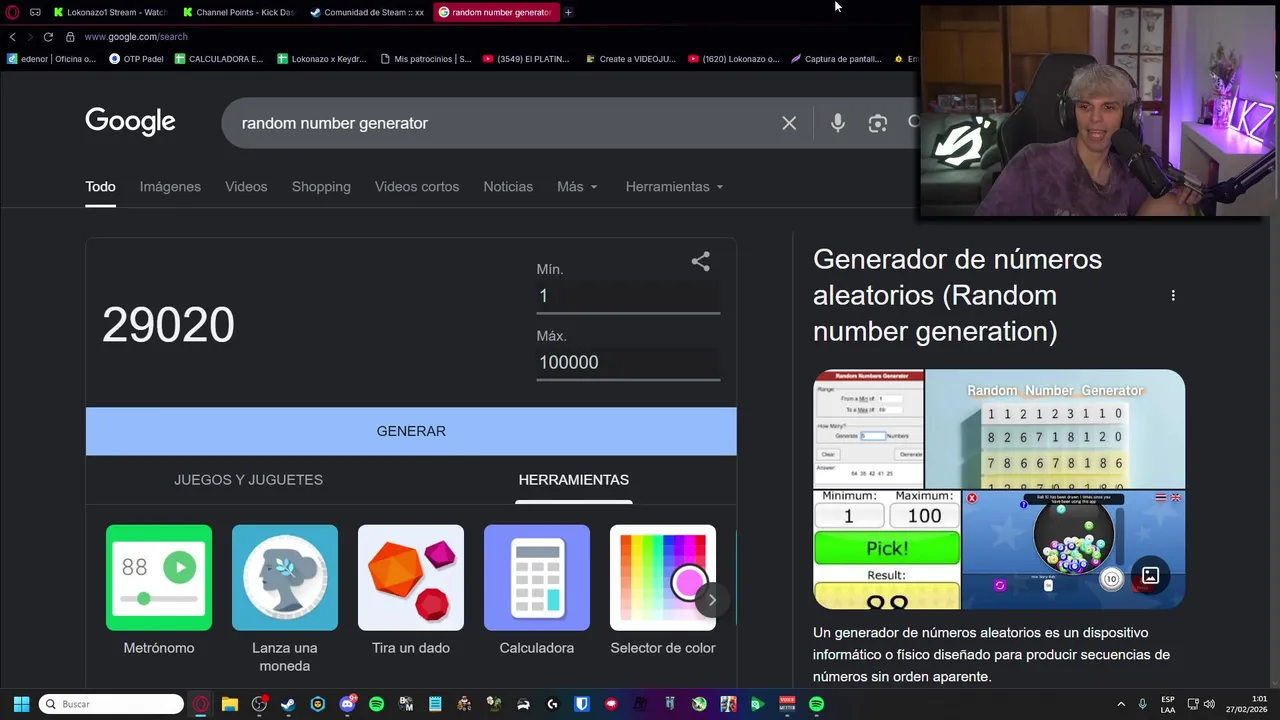Switch to Channel Points Kick browser tab
The image size is (1280, 720).
tap(240, 12)
